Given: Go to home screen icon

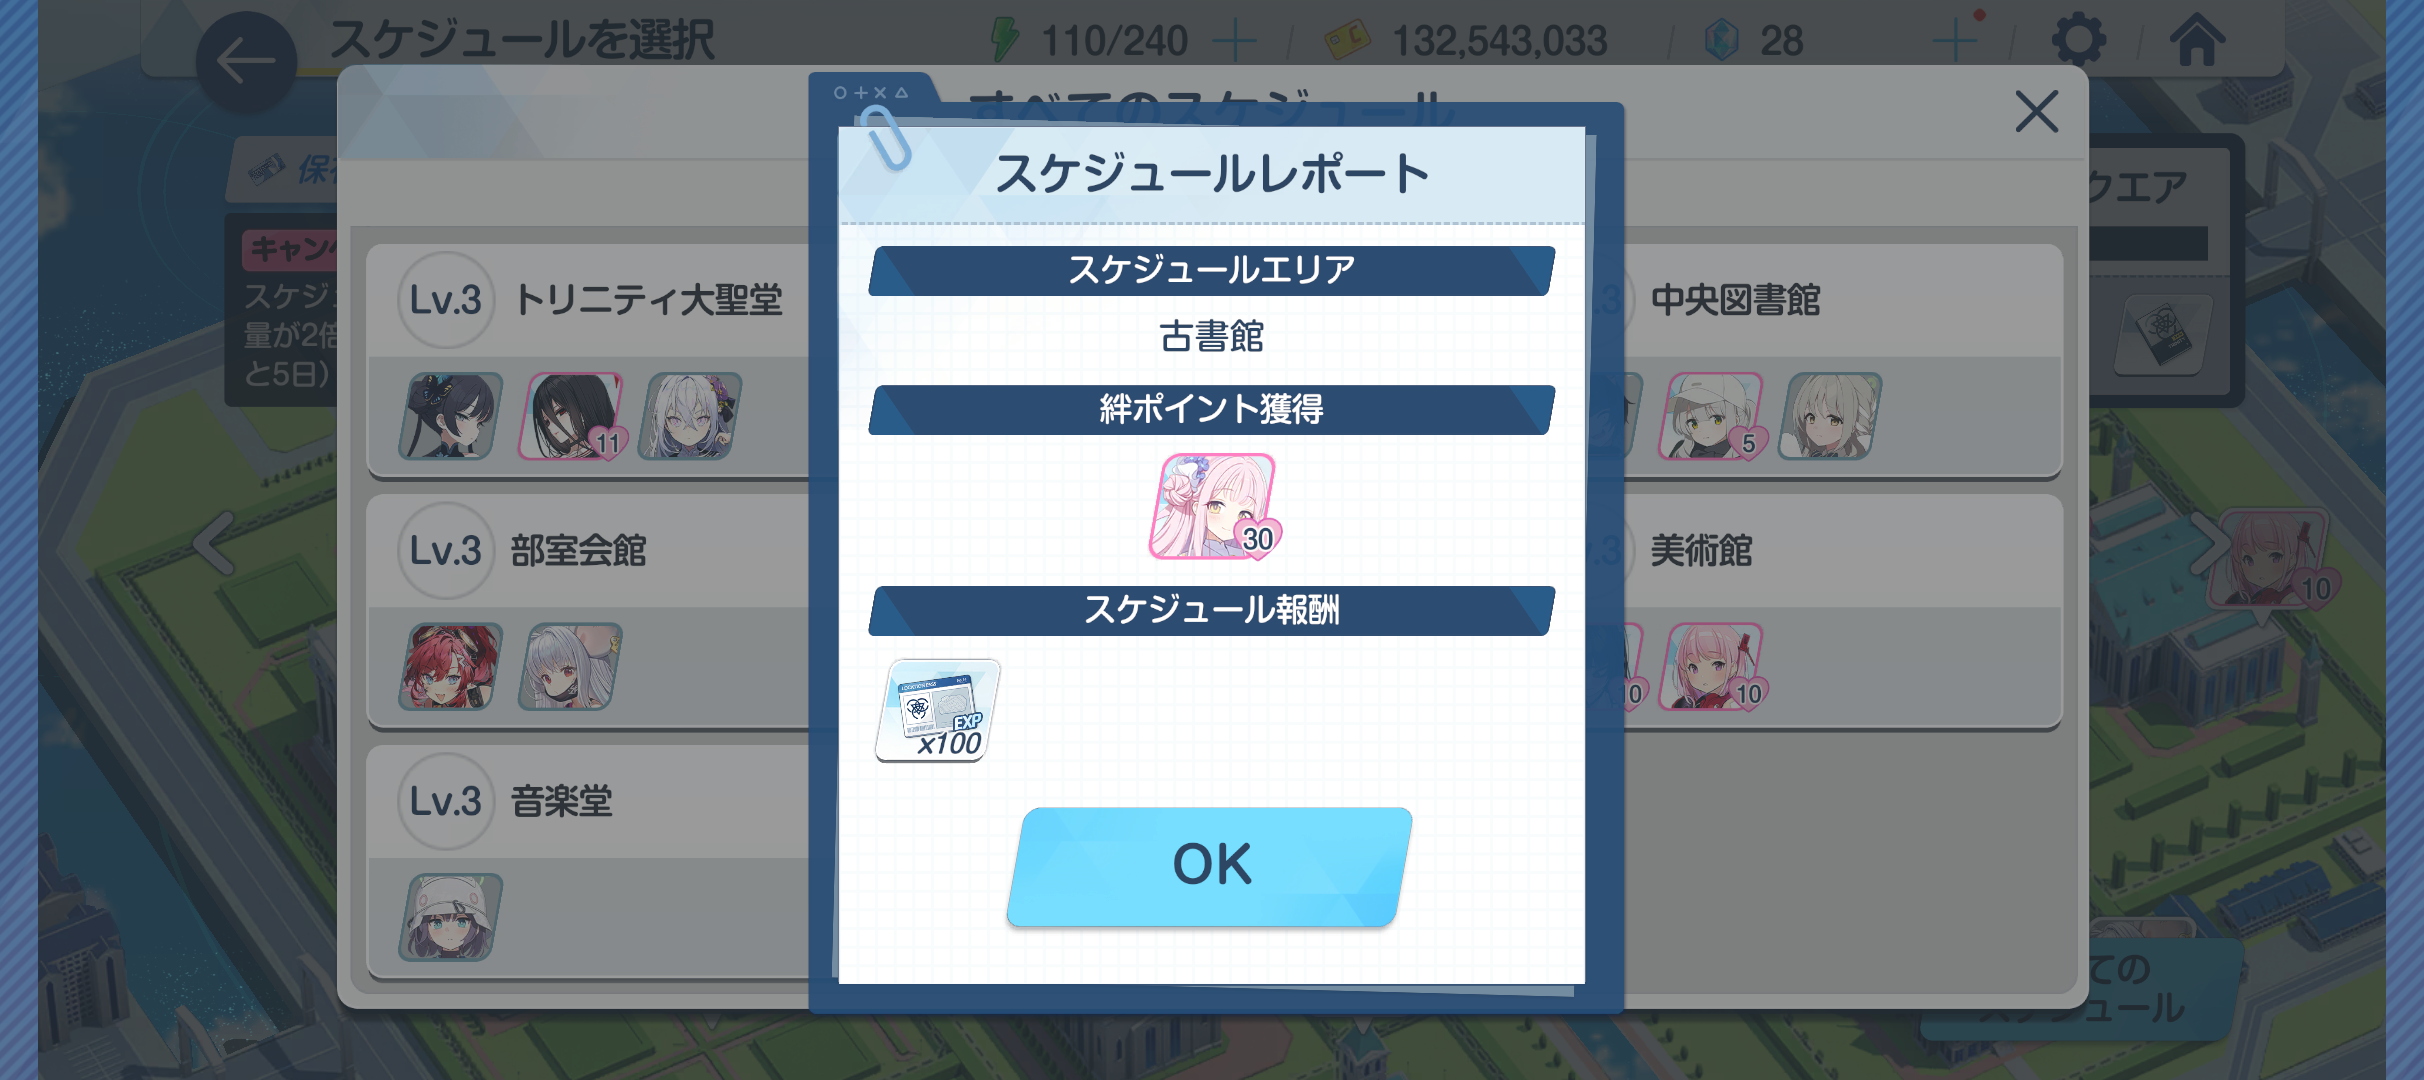Looking at the screenshot, I should 2197,41.
